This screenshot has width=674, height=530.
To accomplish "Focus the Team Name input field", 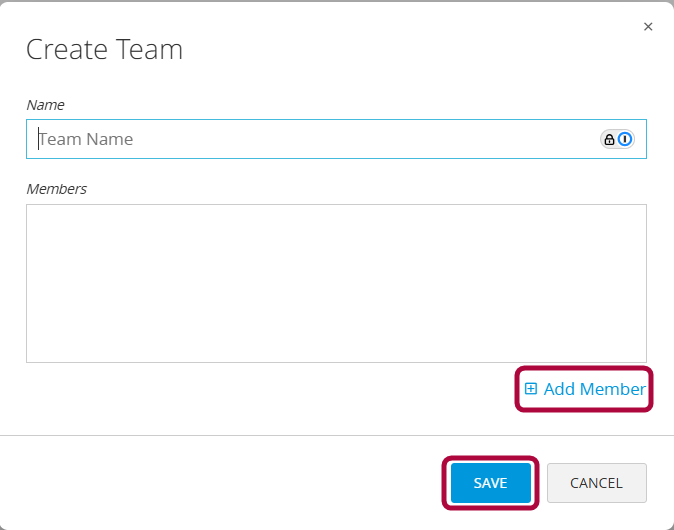I will 310,139.
